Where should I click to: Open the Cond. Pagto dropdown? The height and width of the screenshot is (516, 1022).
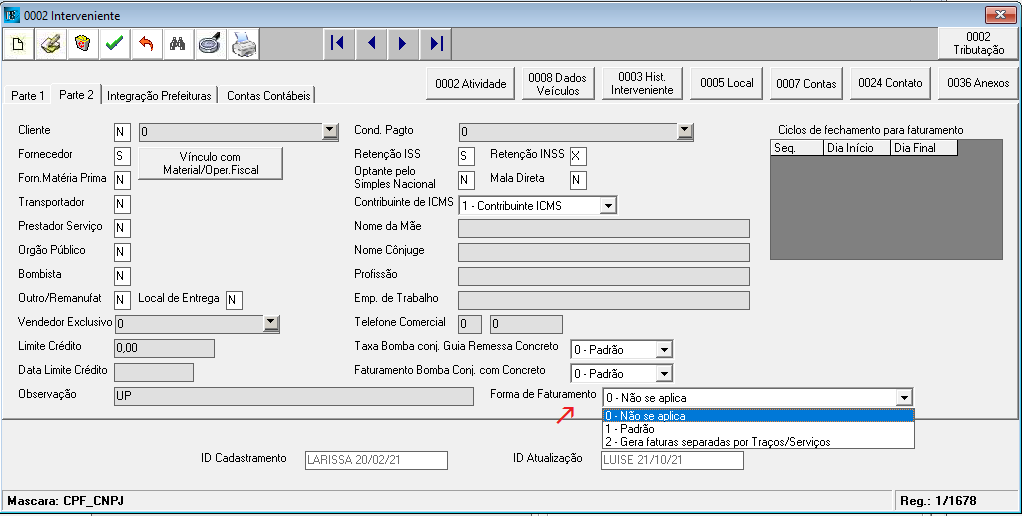pyautogui.click(x=684, y=132)
